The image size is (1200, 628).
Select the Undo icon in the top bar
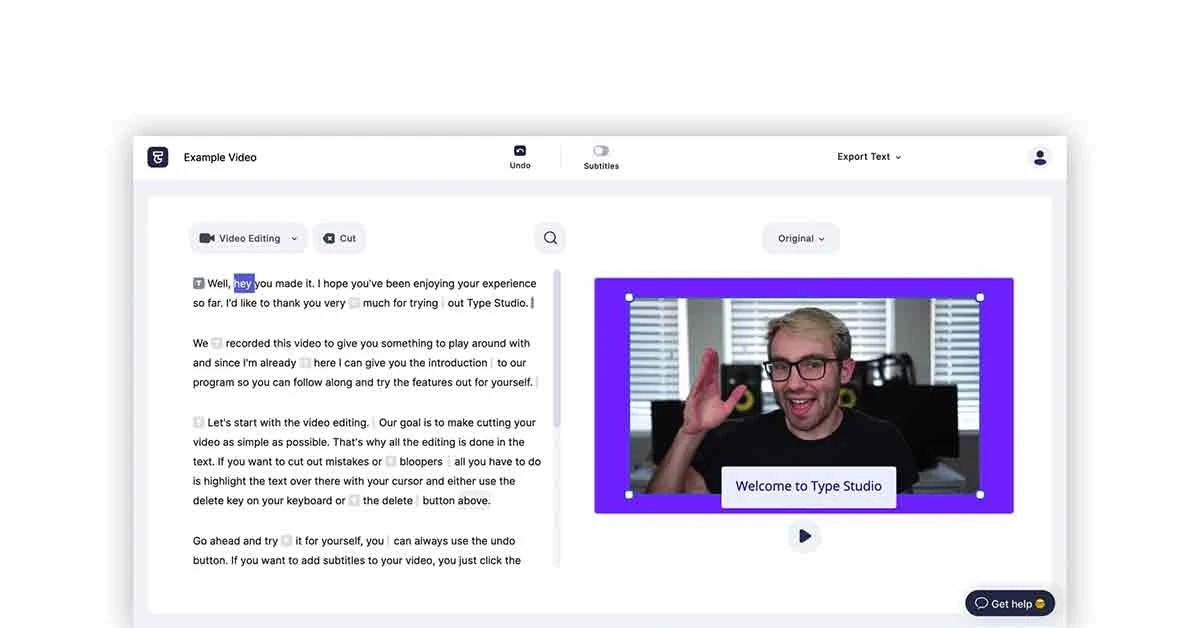pos(519,152)
